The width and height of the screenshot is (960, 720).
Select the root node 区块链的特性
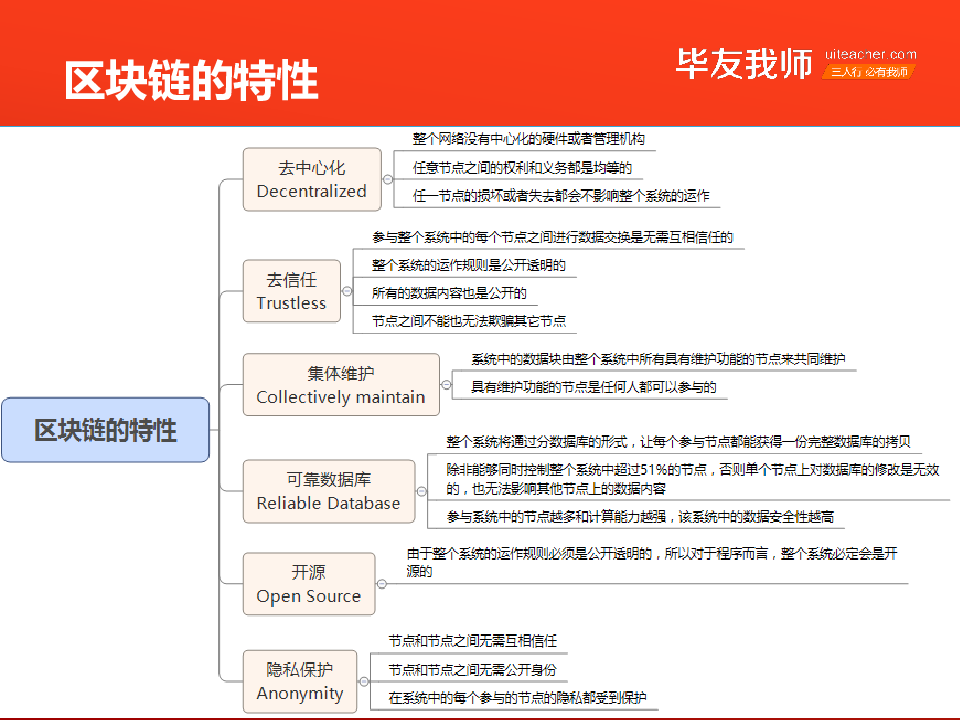(105, 430)
